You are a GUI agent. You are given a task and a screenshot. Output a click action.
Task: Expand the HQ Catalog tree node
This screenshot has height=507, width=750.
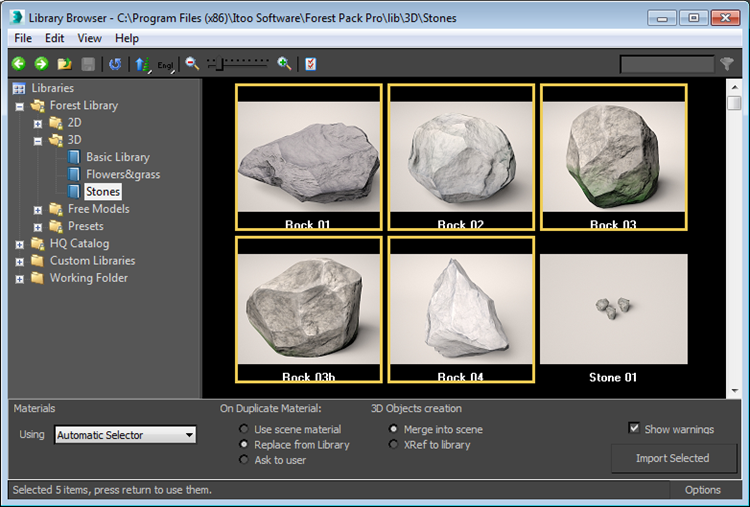[20, 244]
